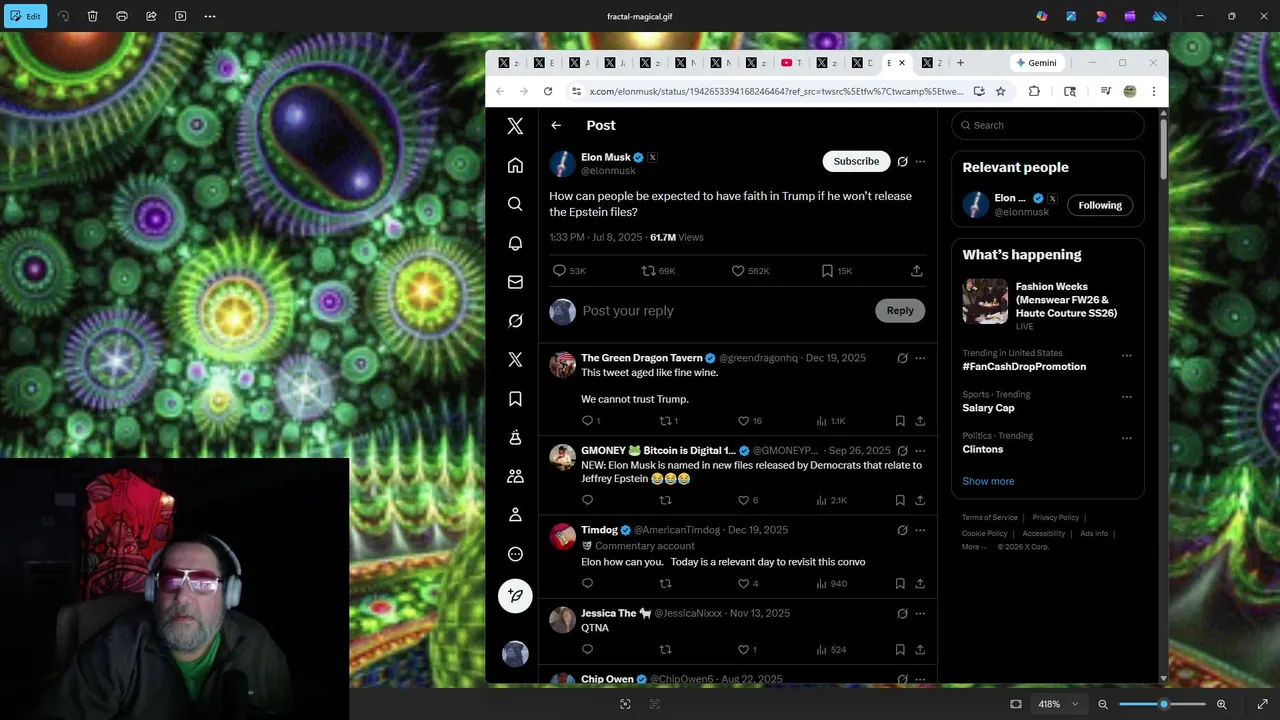Click the Reply button
This screenshot has width=1280, height=720.
click(x=900, y=311)
